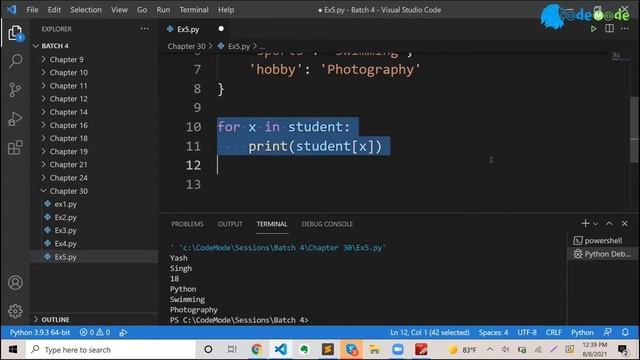Open File Explorer from taskbar
Image resolution: width=640 pixels, height=360 pixels.
(374, 349)
